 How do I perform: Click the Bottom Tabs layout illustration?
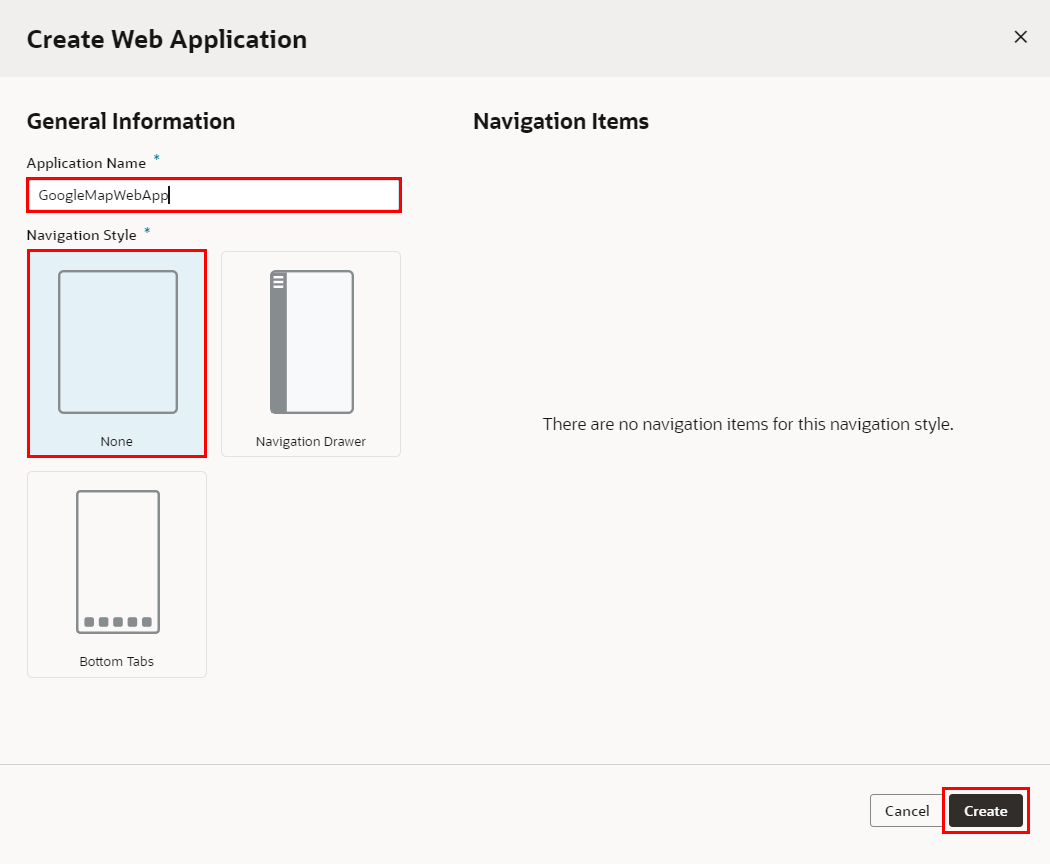pyautogui.click(x=118, y=562)
